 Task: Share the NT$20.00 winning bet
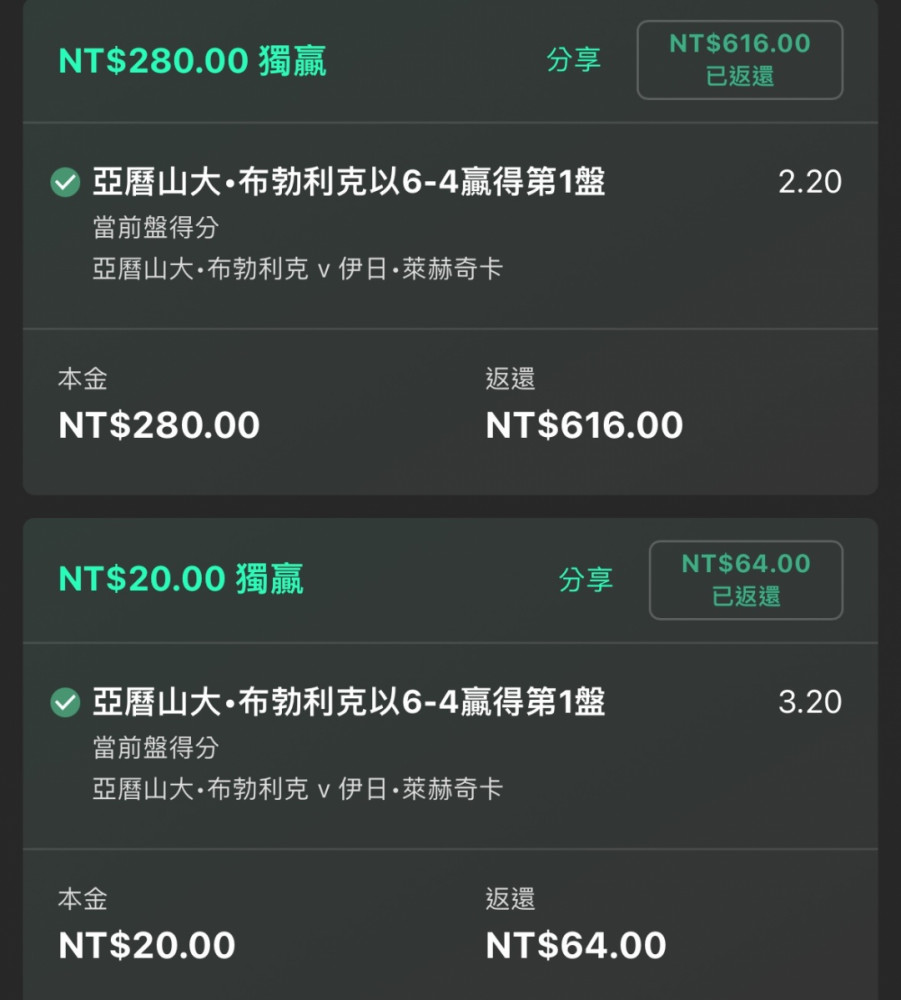585,580
